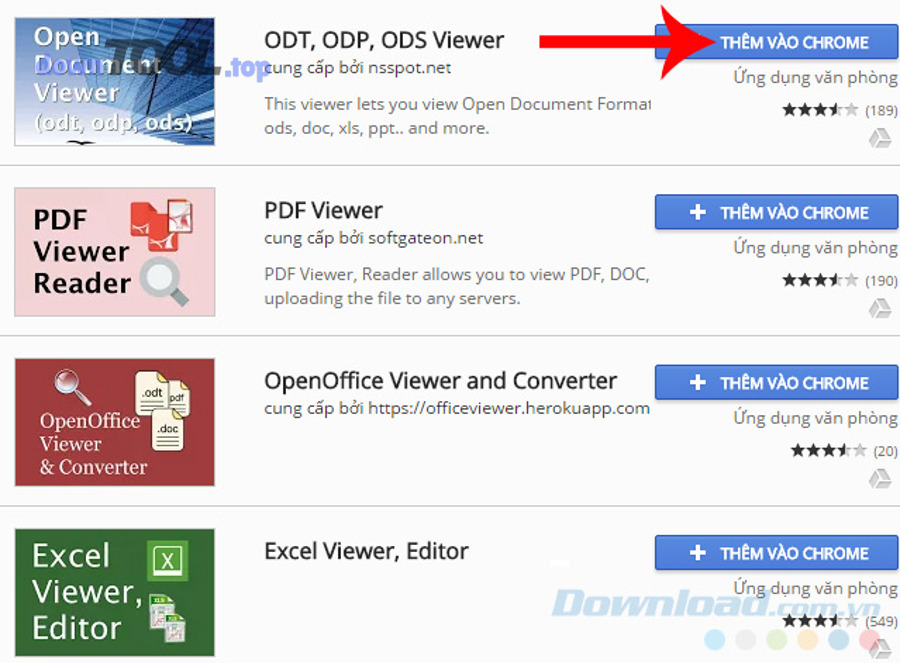Viewport: 900px width, 663px height.
Task: Click the plus icon on Excel Viewer's add button
Action: coord(698,553)
